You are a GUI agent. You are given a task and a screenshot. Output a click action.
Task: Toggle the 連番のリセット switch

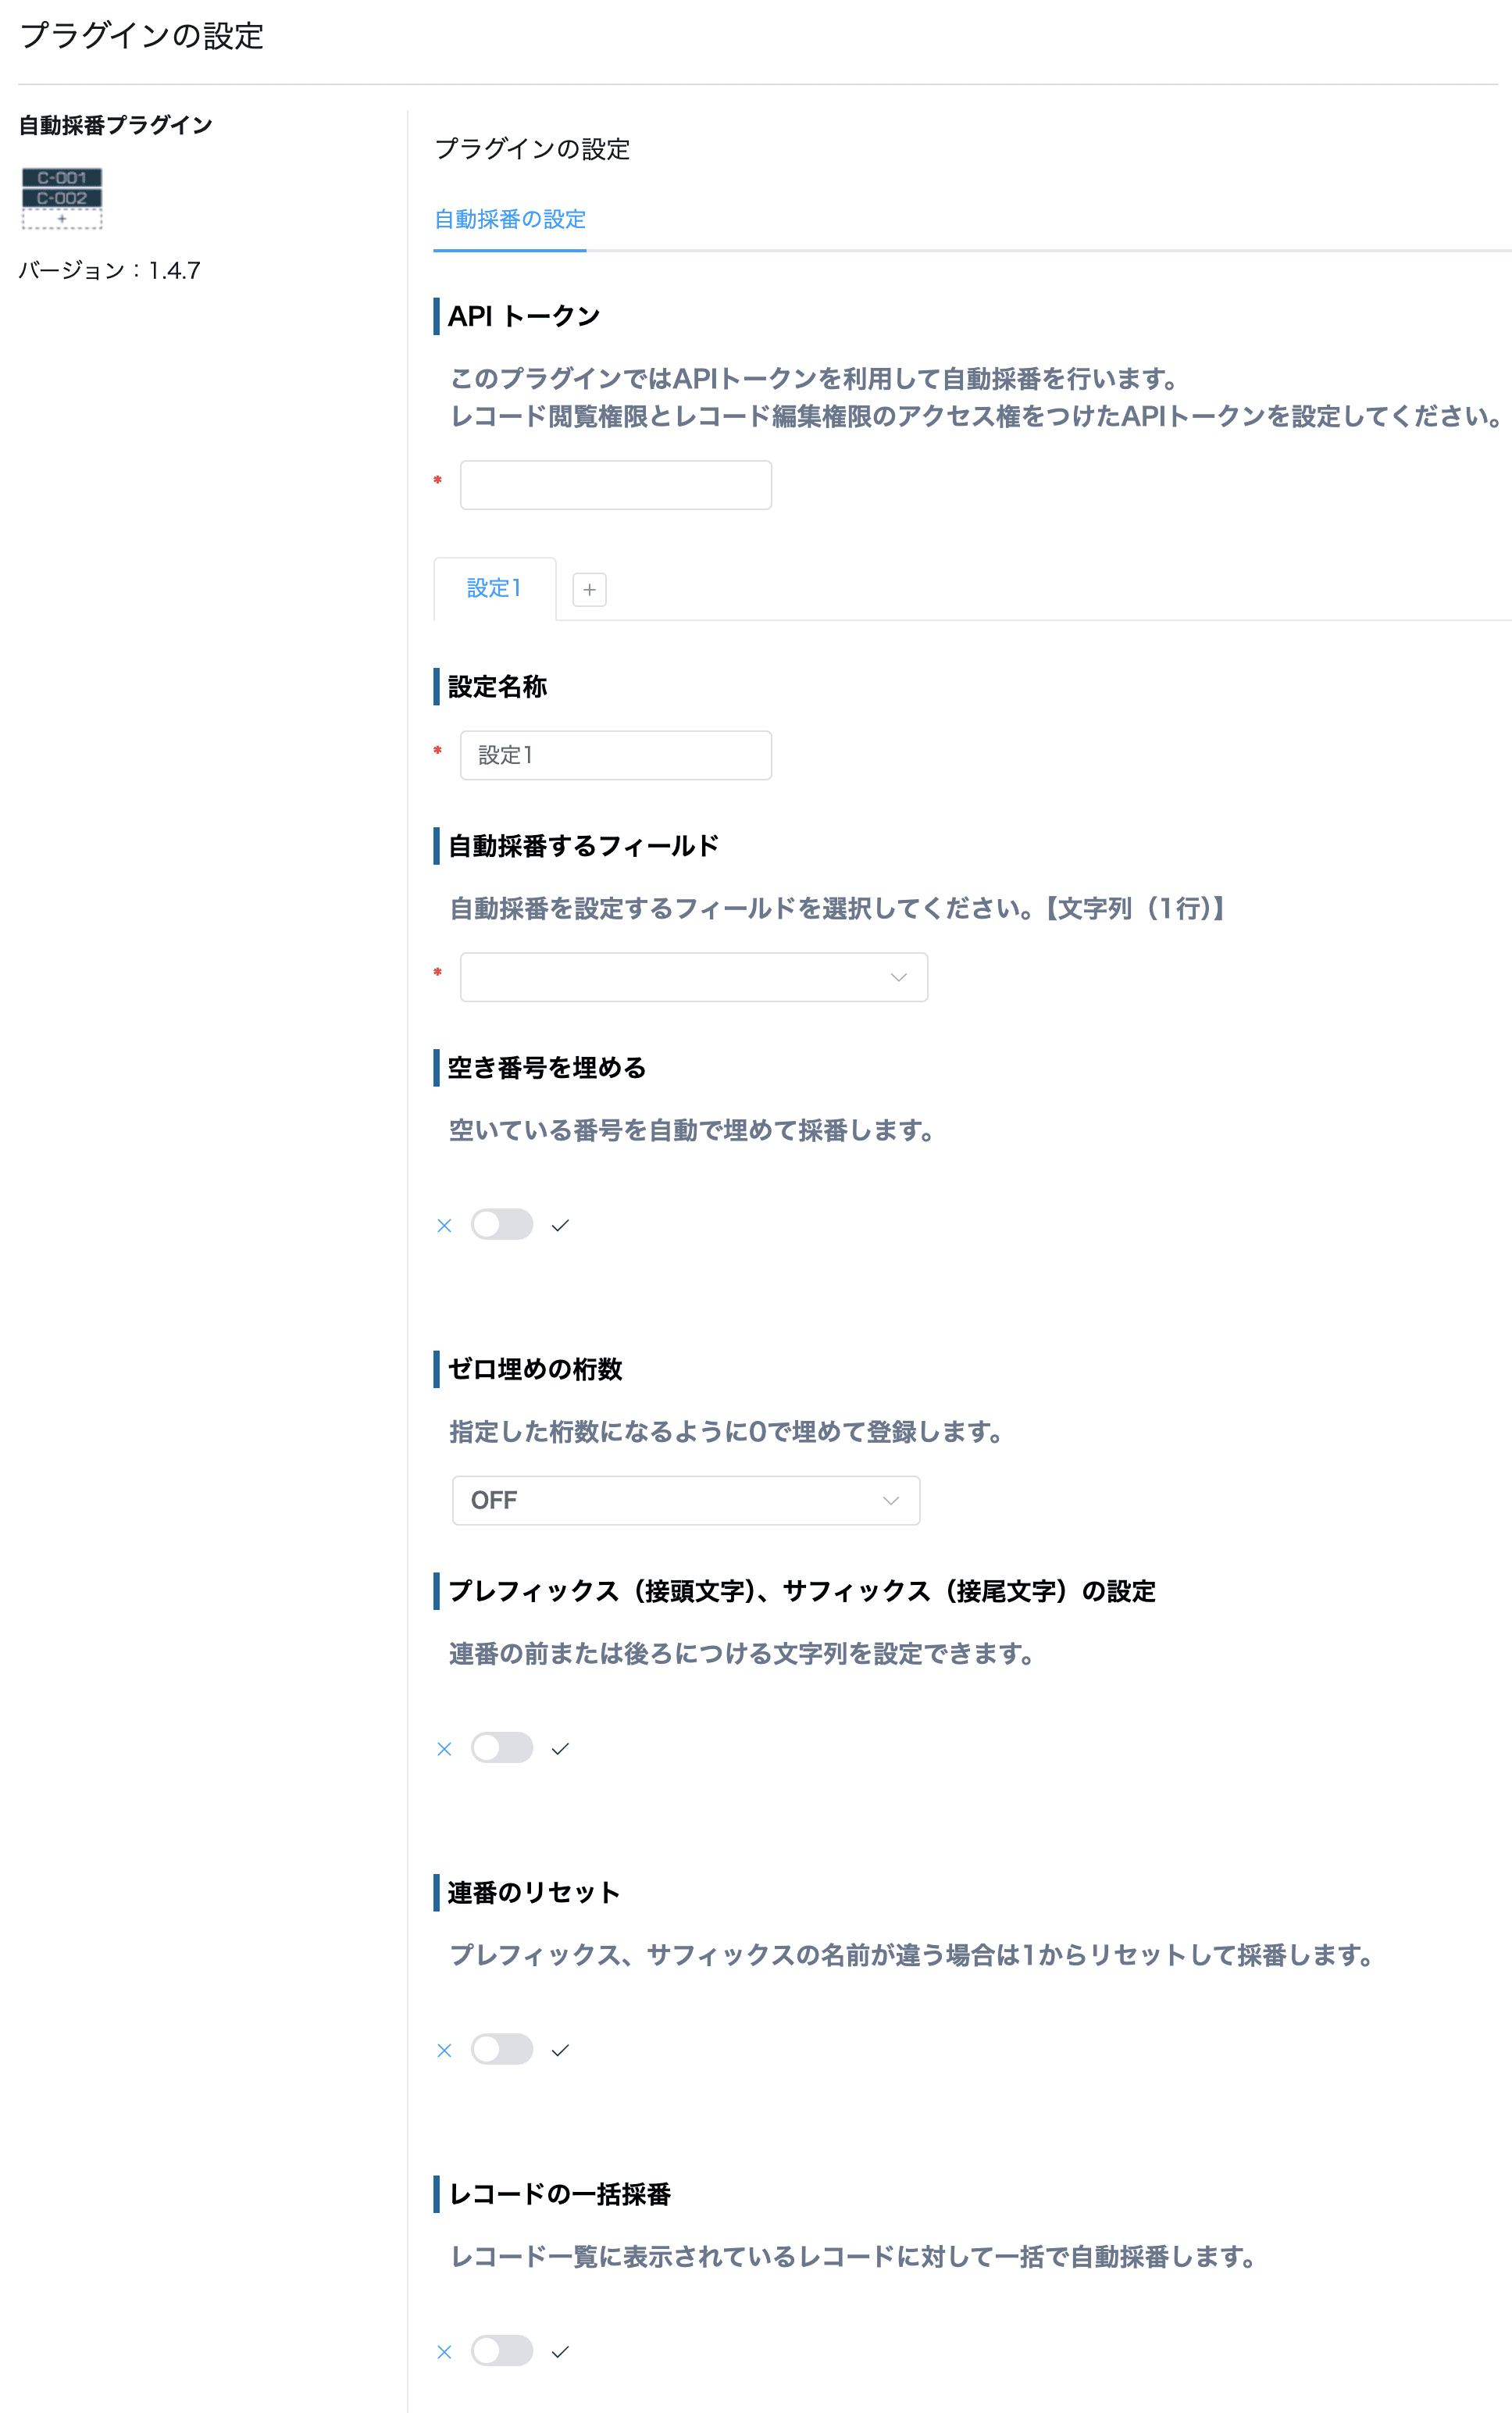click(x=502, y=2049)
